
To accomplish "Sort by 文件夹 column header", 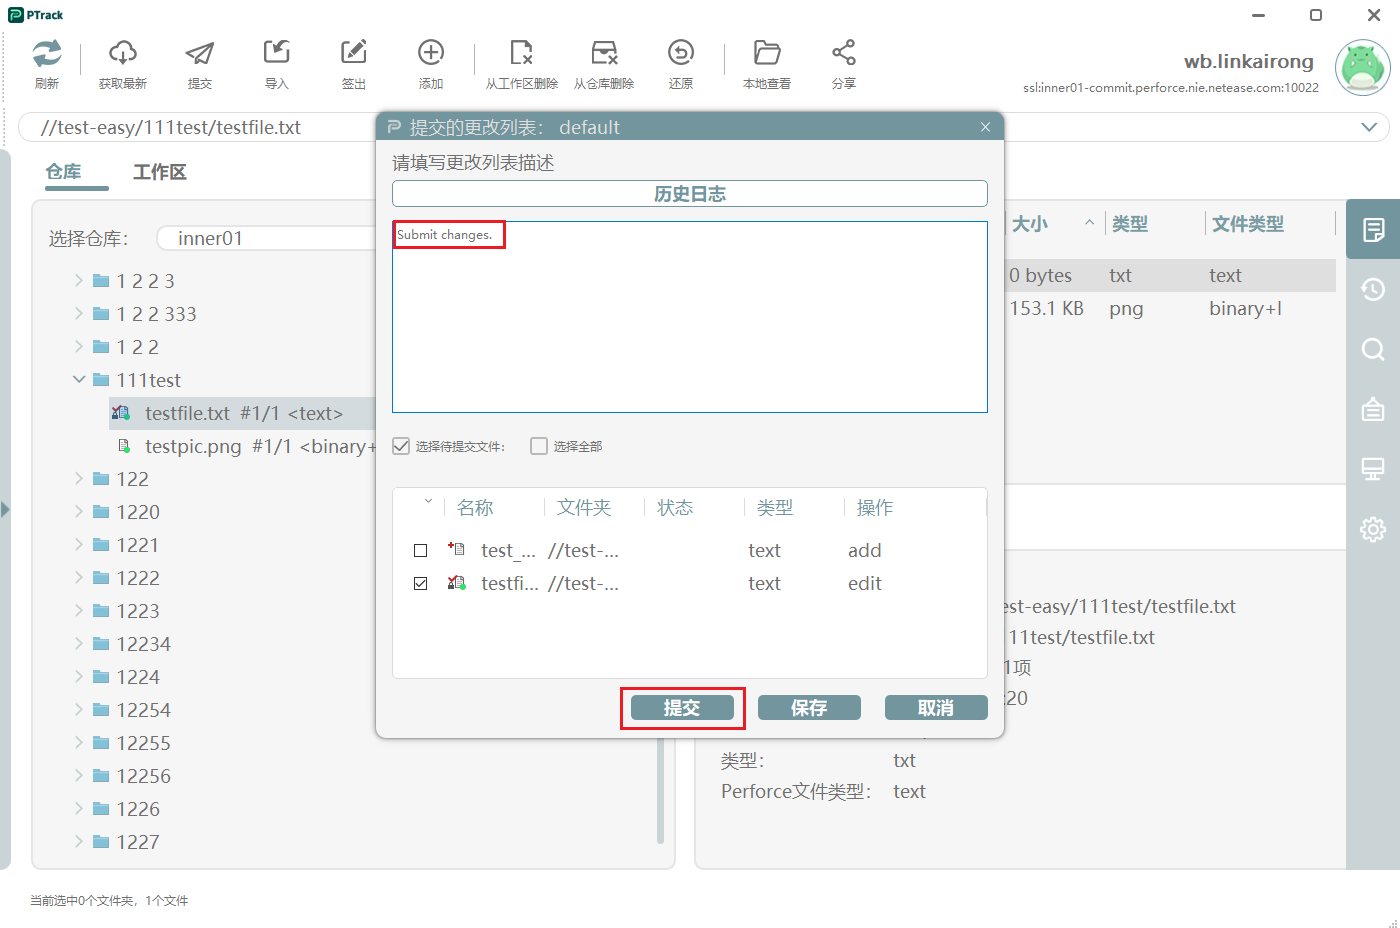I will (584, 507).
